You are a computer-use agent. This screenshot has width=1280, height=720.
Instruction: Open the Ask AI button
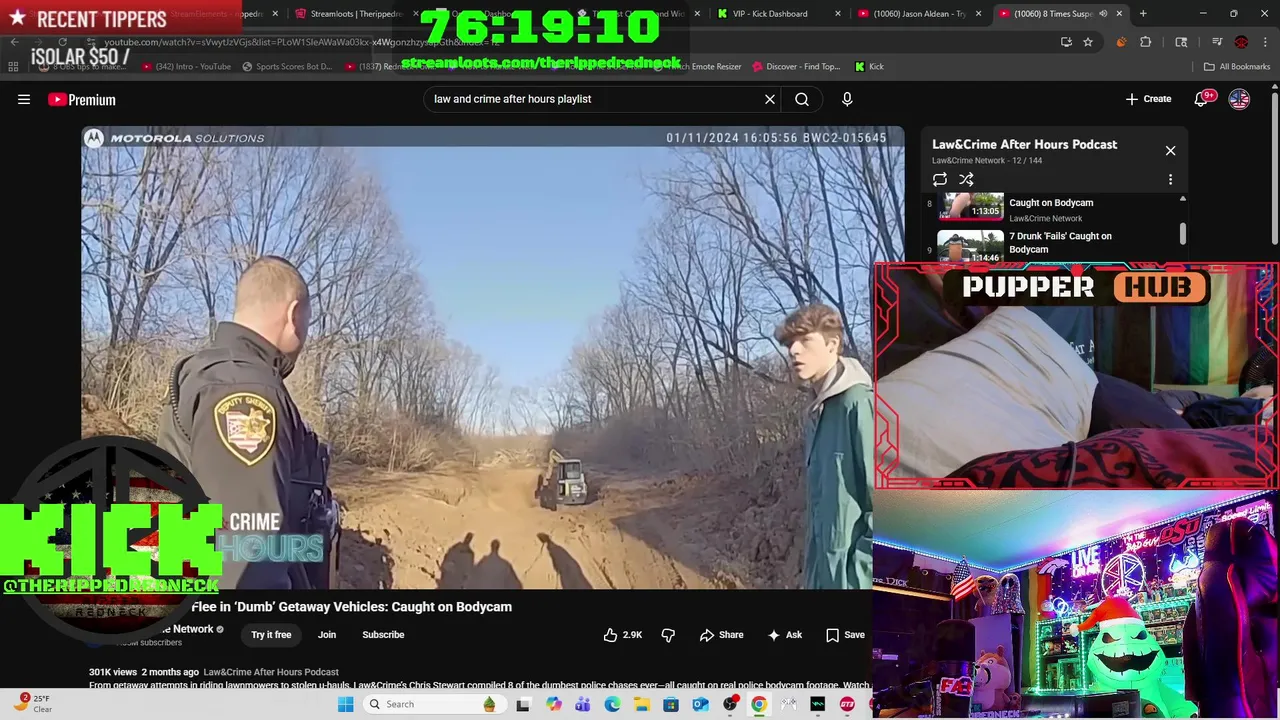[x=784, y=635]
